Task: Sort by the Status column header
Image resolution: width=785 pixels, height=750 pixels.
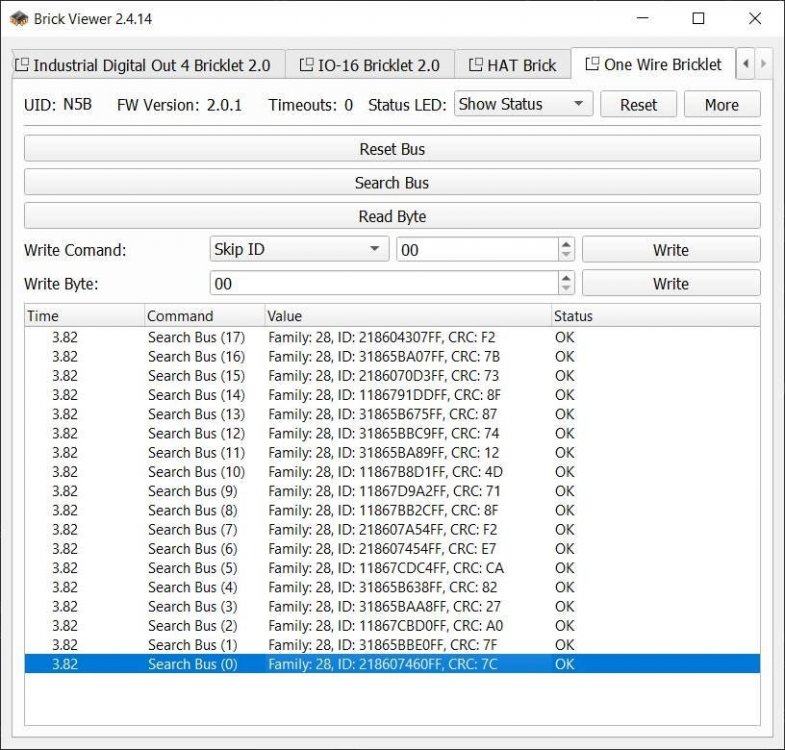Action: [x=655, y=315]
